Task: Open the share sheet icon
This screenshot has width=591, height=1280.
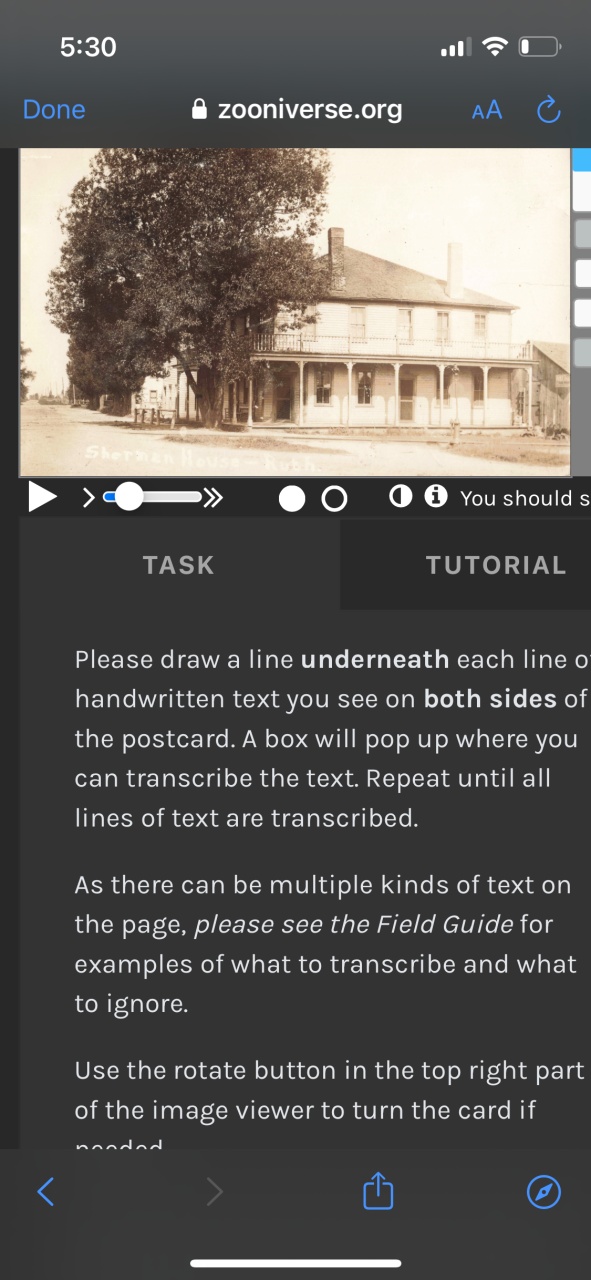Action: (378, 1190)
